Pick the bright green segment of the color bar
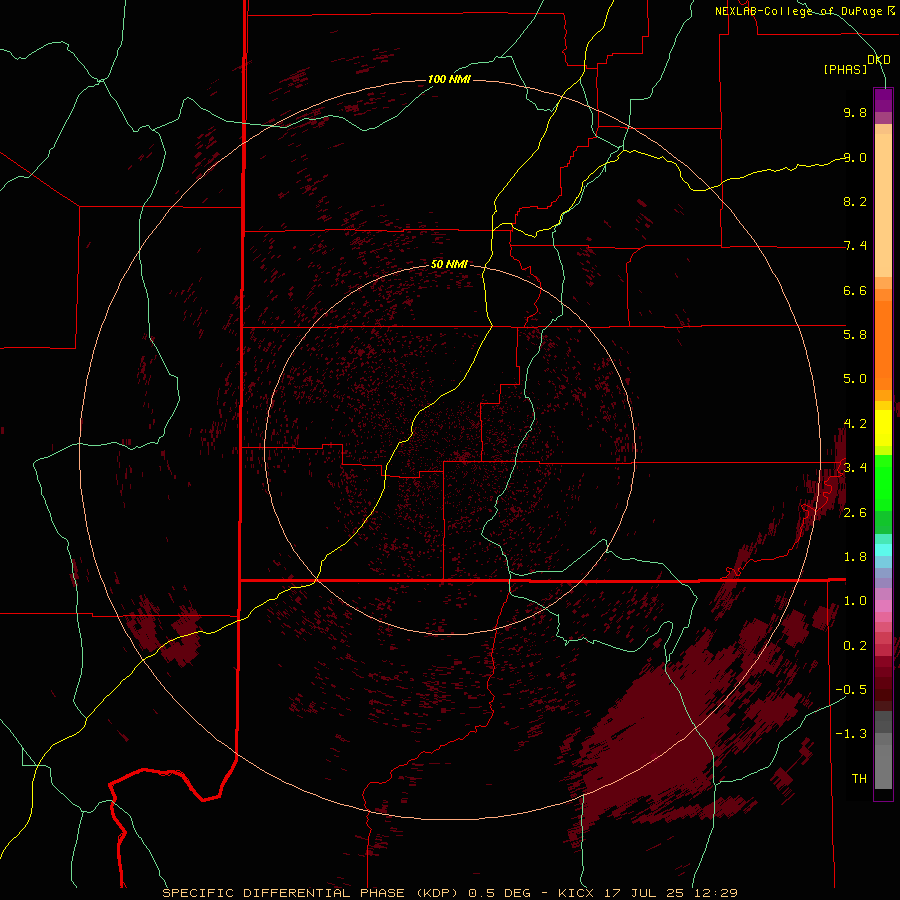 click(x=883, y=483)
